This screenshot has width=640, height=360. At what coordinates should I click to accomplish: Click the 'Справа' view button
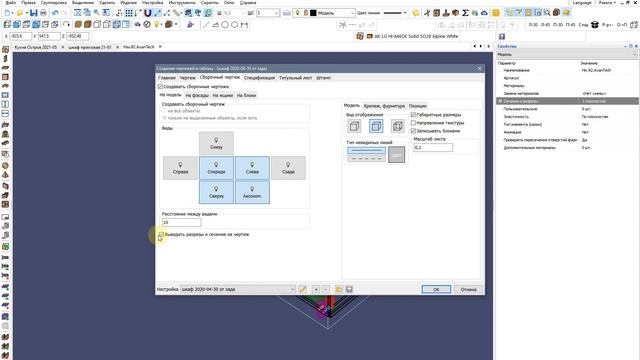180,168
